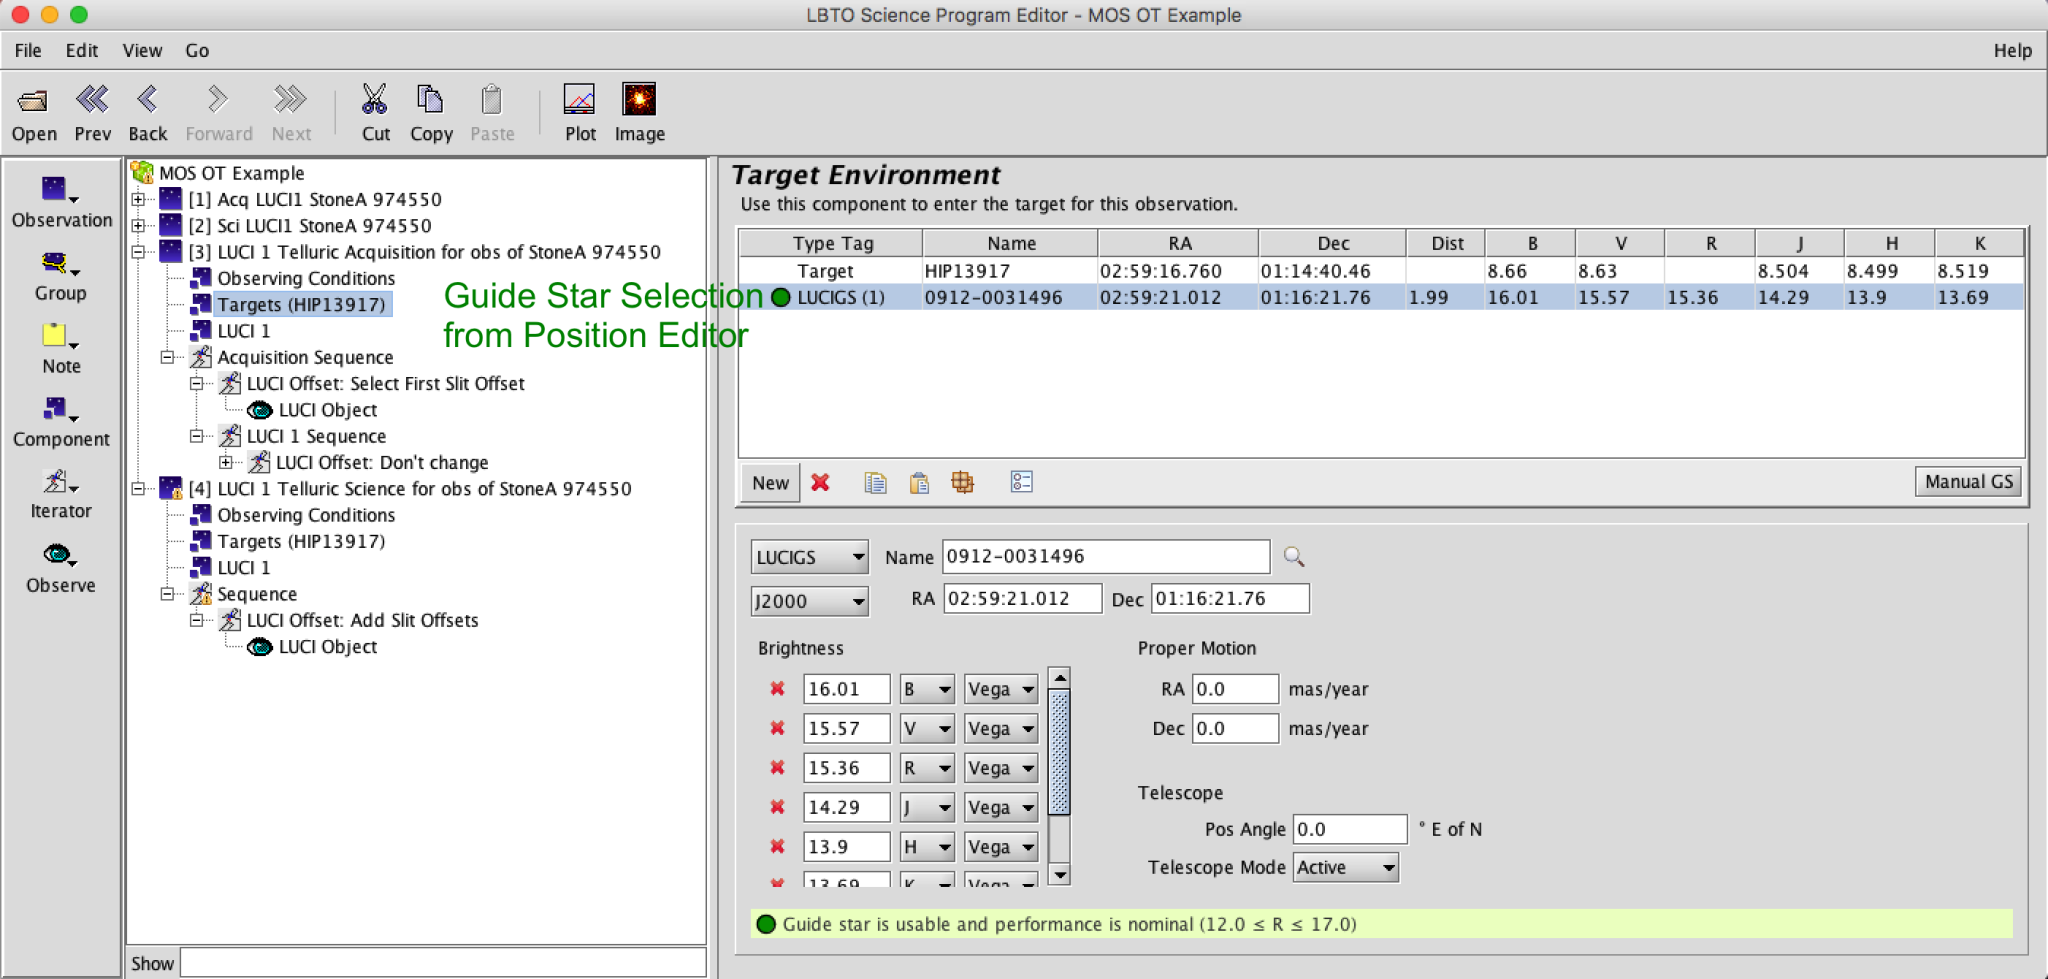Open the J2000 coordinate system dropdown
The width and height of the screenshot is (2048, 979).
pos(809,601)
